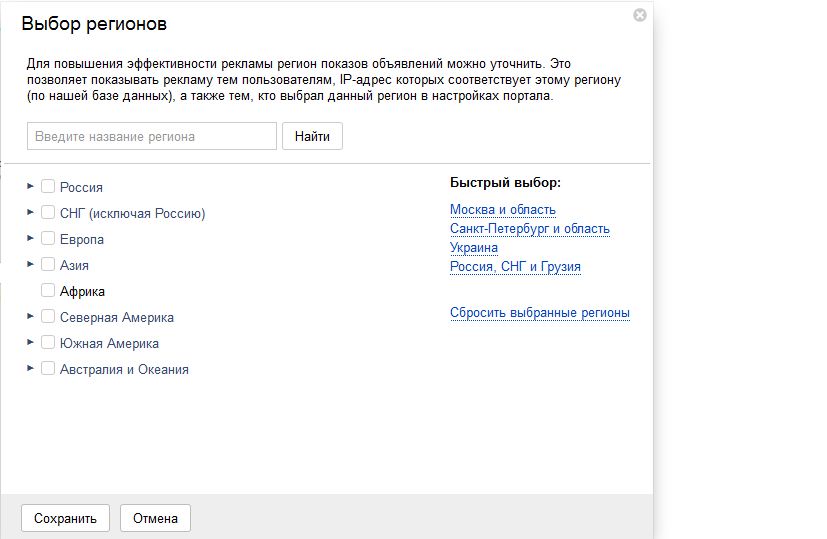Check the Россия checkbox
The height and width of the screenshot is (539, 827).
click(x=48, y=186)
